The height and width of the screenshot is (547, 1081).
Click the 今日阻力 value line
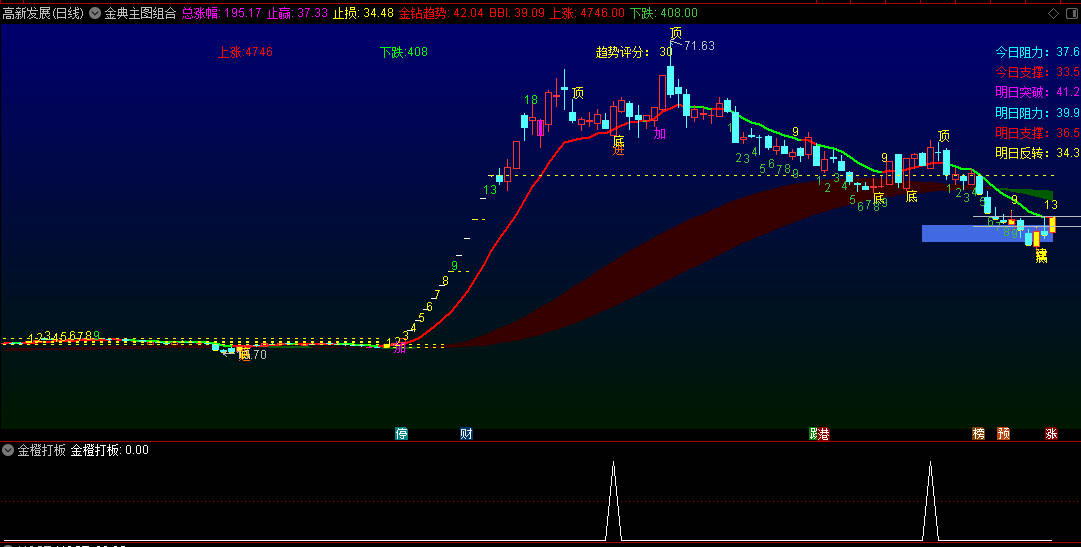coord(1038,52)
